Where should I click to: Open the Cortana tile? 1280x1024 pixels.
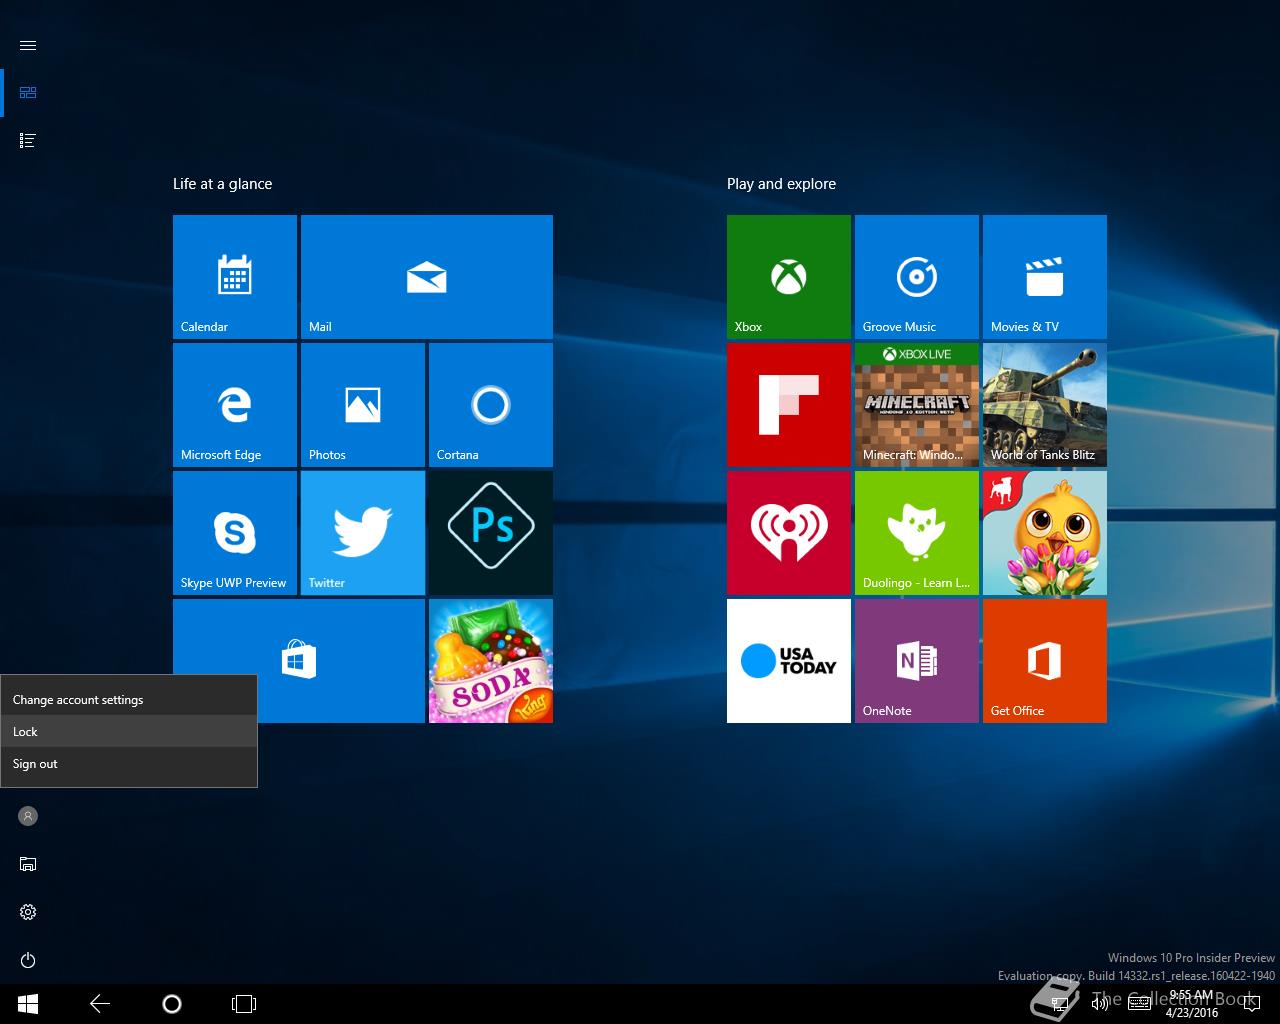[491, 405]
